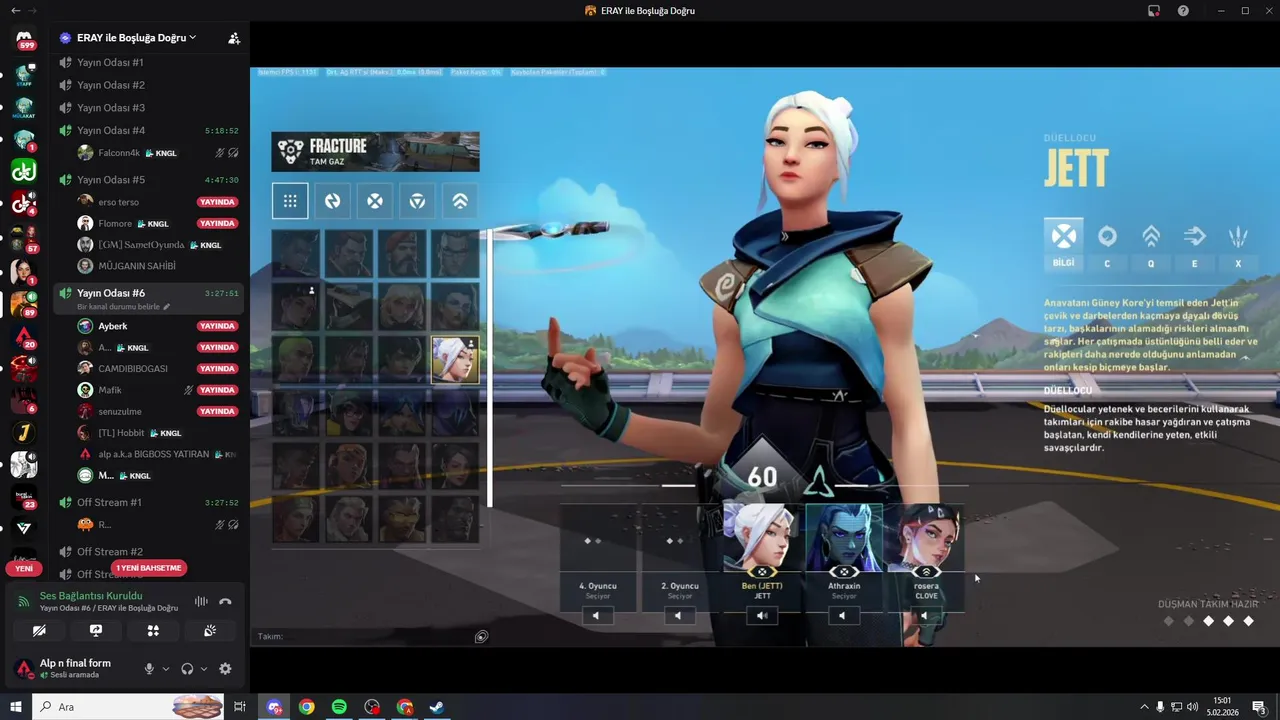Open the yellow J server icon
This screenshot has height=720, width=1280.
coord(24,433)
